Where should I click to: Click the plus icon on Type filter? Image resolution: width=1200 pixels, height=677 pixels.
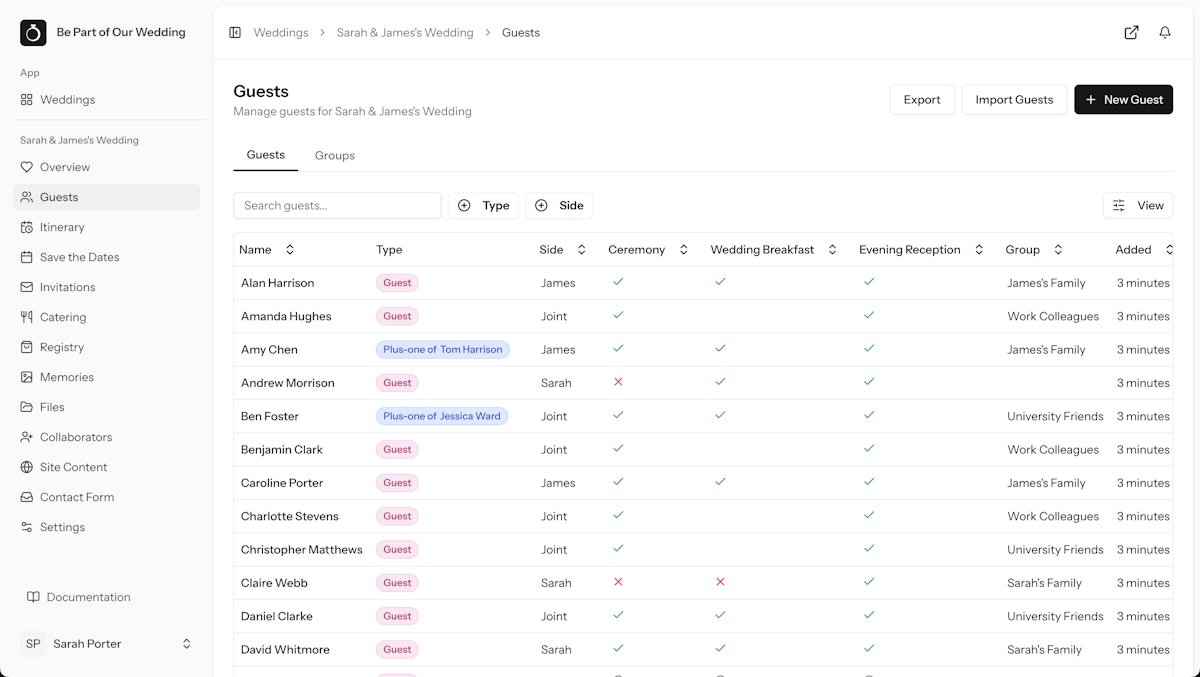[x=464, y=206]
